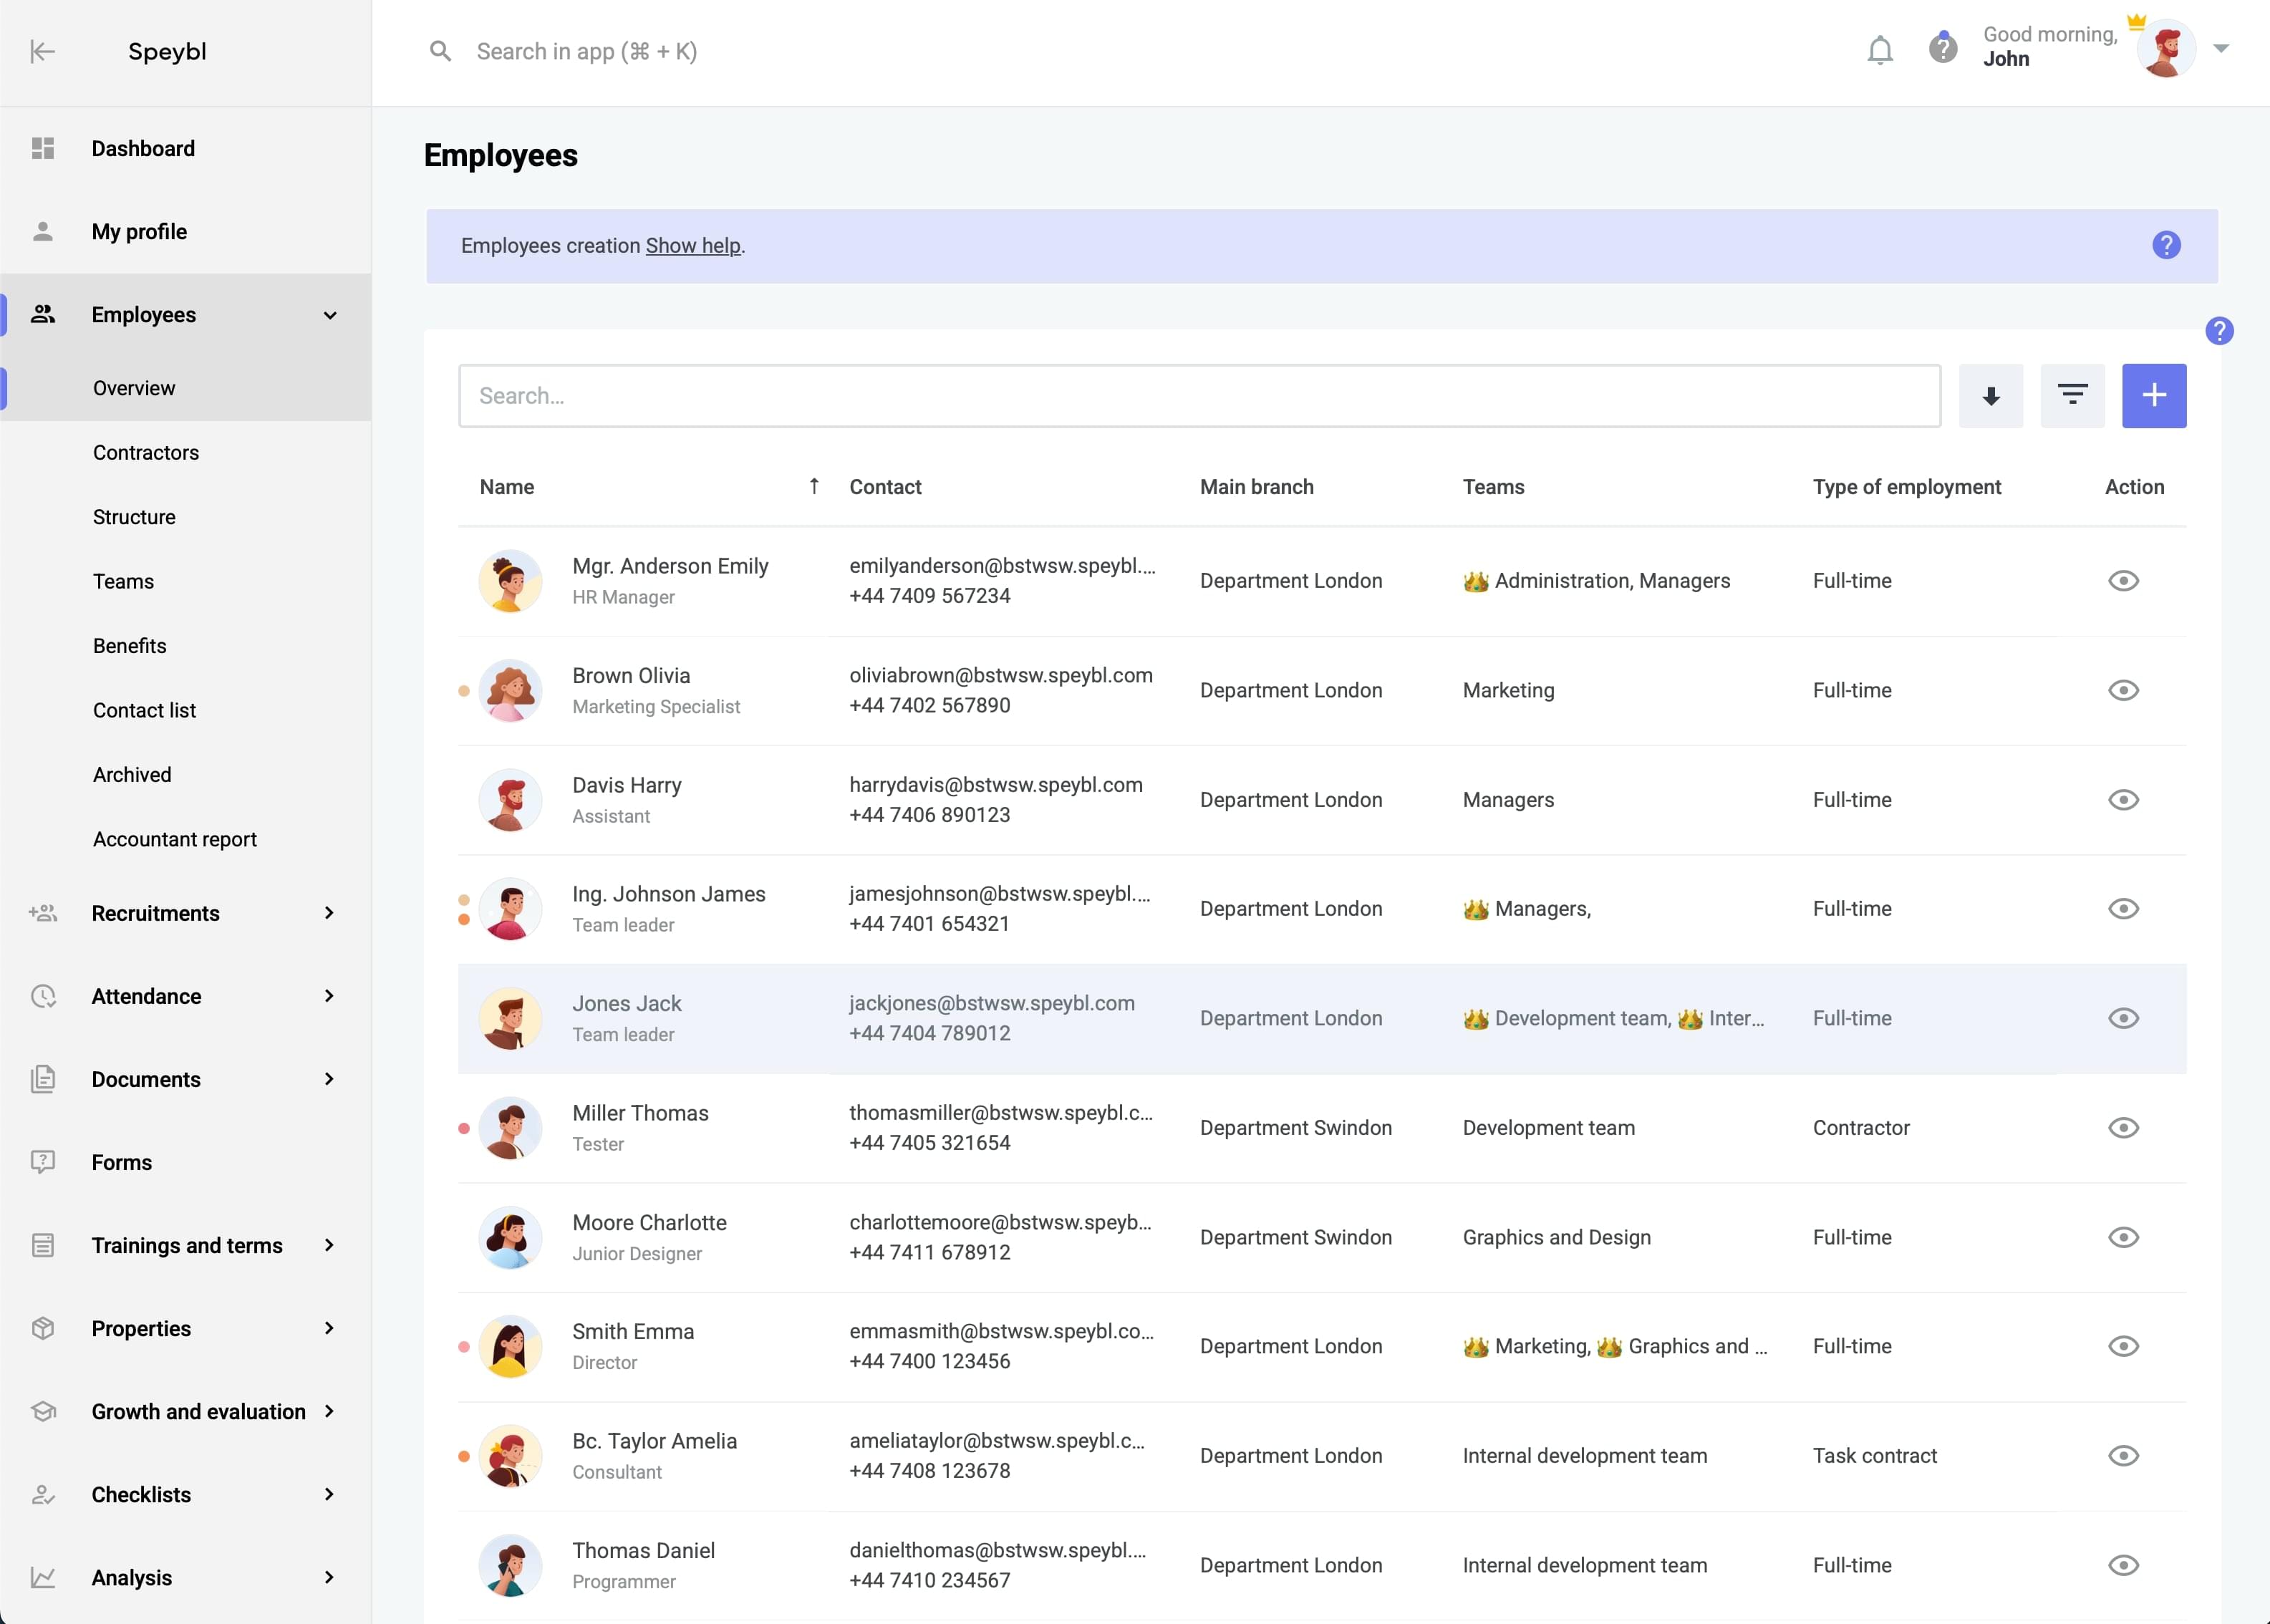This screenshot has height=1624, width=2270.
Task: Click the Documents file icon
Action: pyautogui.click(x=42, y=1079)
